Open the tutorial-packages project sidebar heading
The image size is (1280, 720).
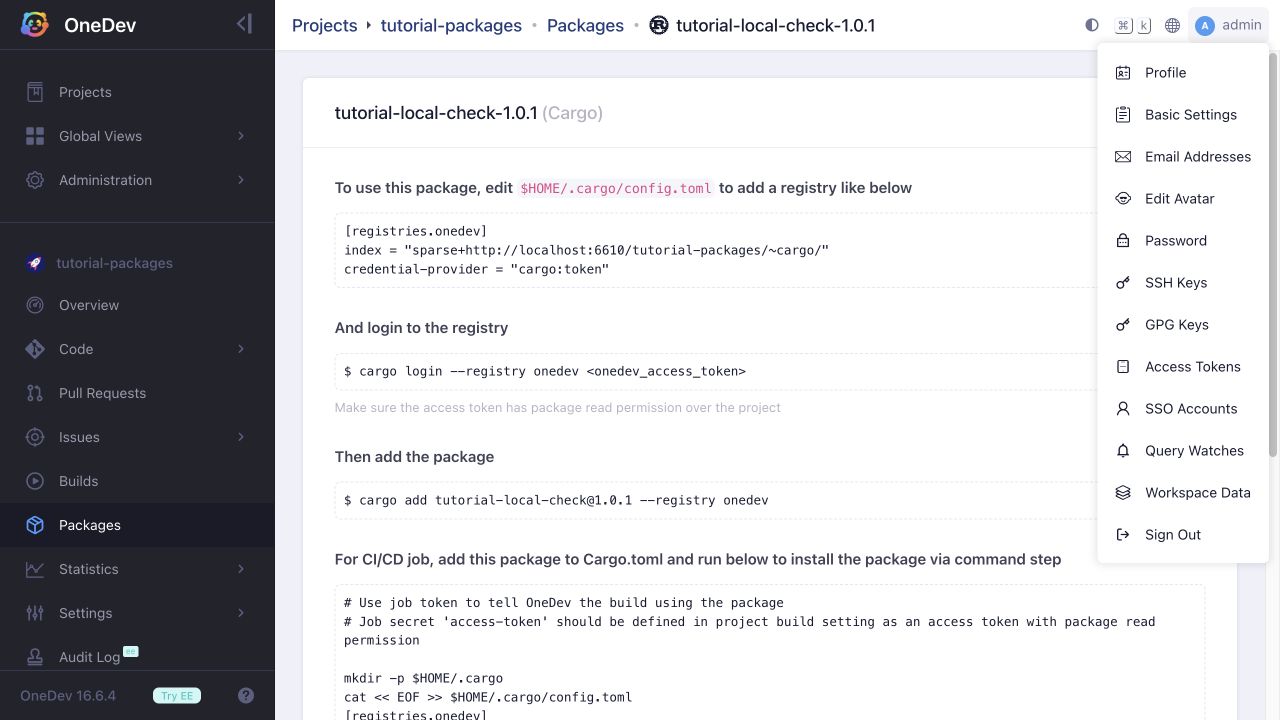tap(114, 263)
